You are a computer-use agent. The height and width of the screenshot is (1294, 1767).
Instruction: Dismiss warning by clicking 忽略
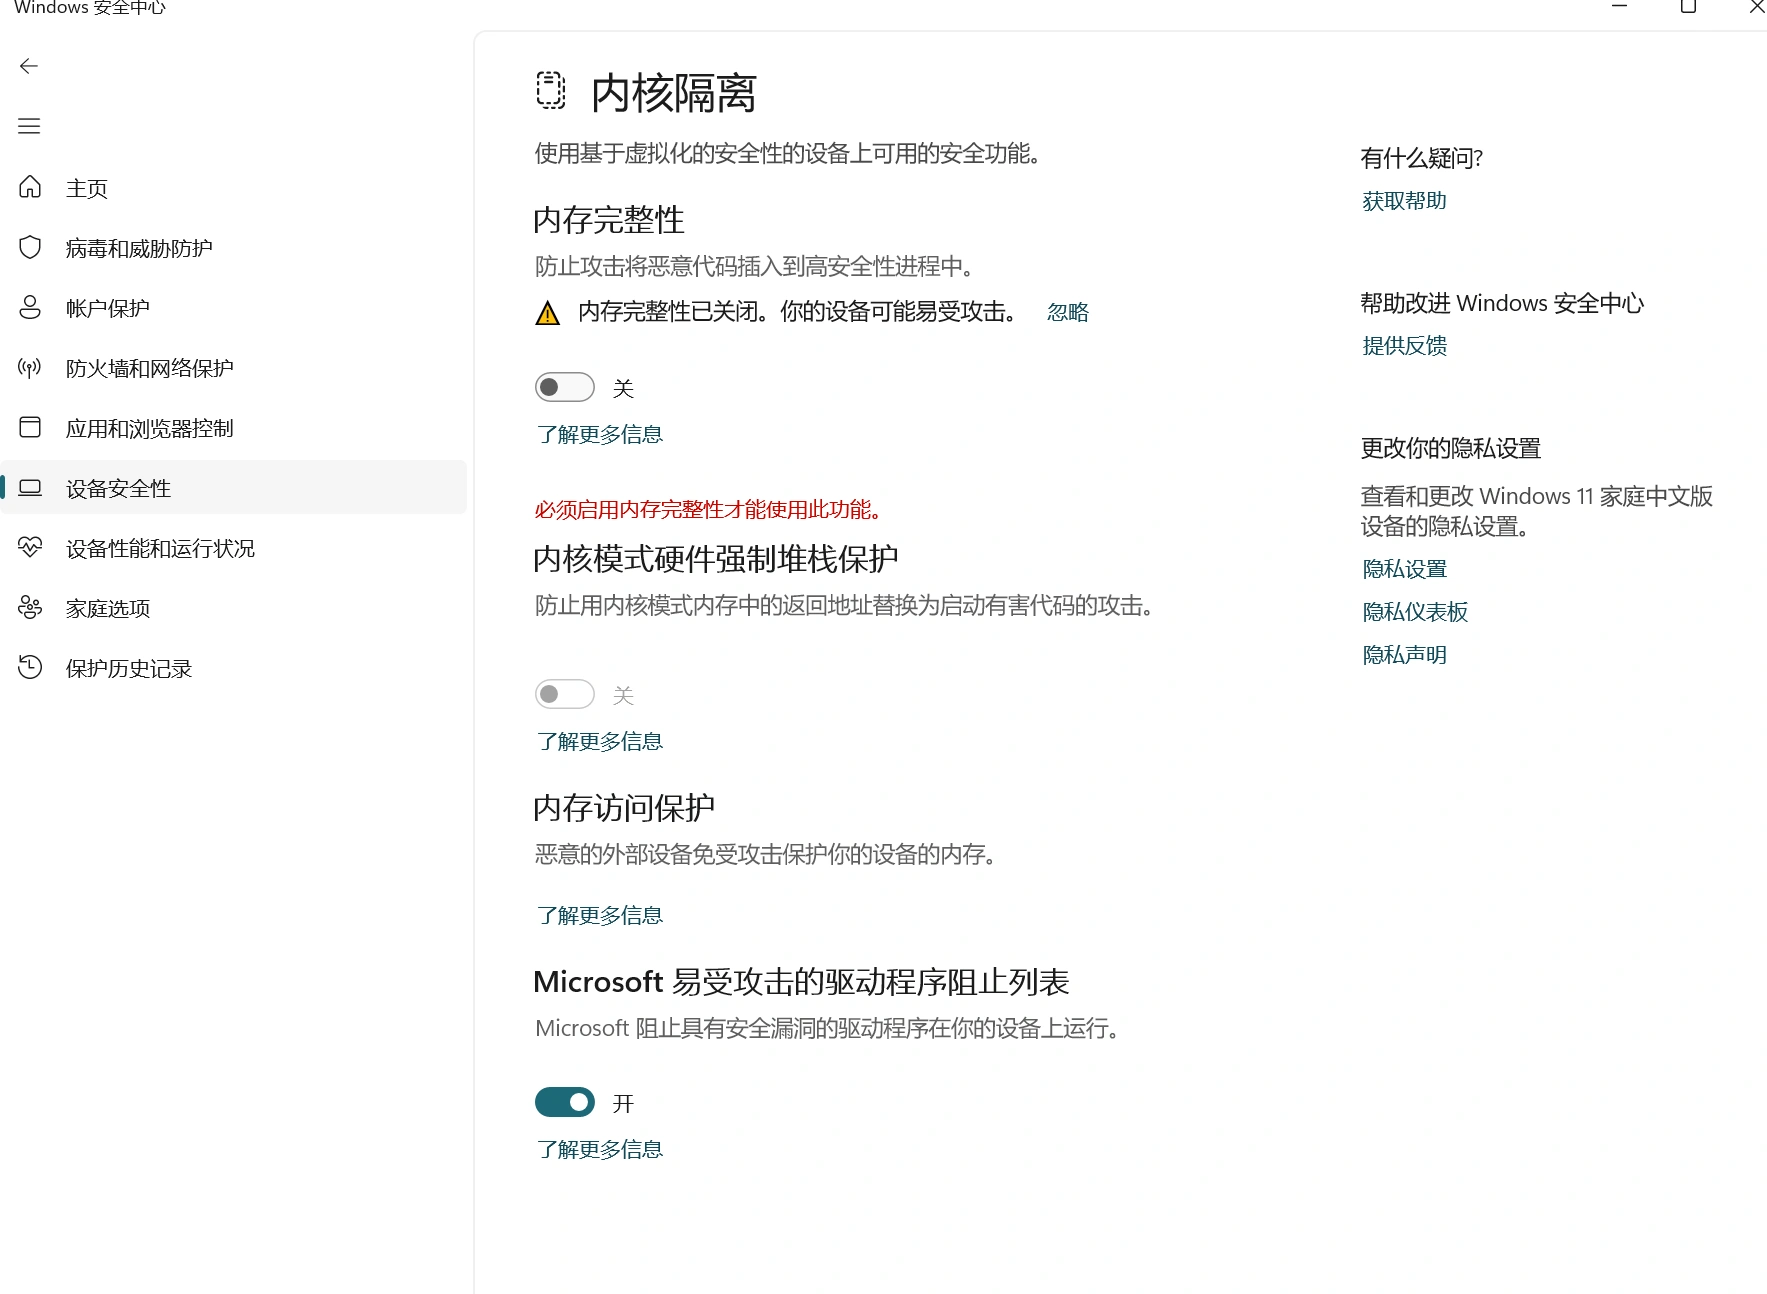(x=1067, y=312)
